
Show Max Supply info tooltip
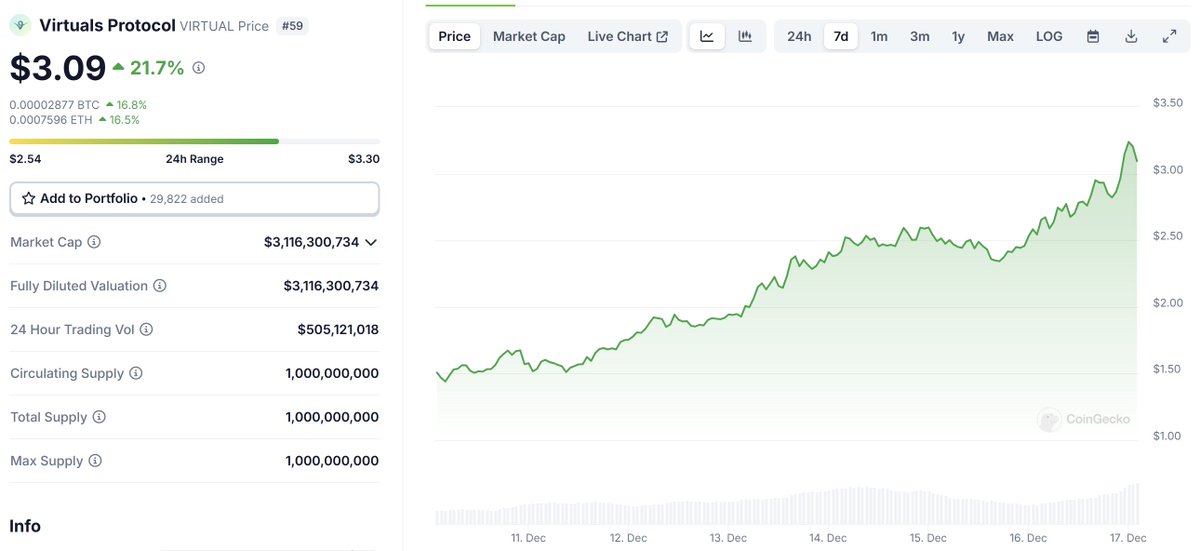[95, 461]
